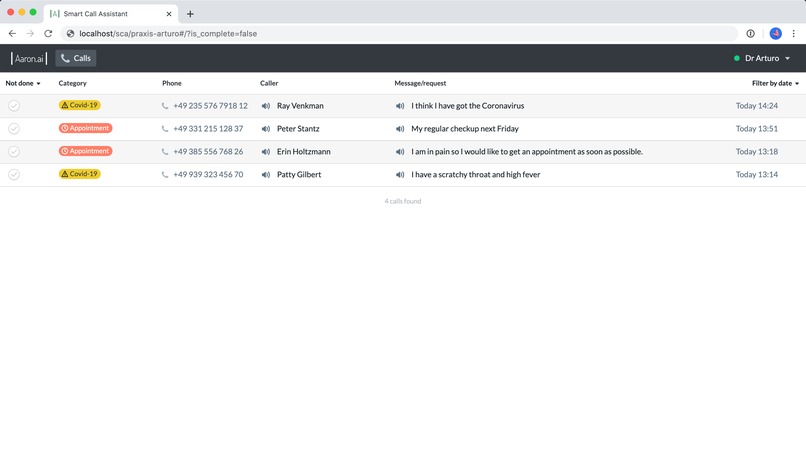Screen dimensions: 806x453
Task: Click timestamp Today 13:51
Action: click(x=757, y=129)
